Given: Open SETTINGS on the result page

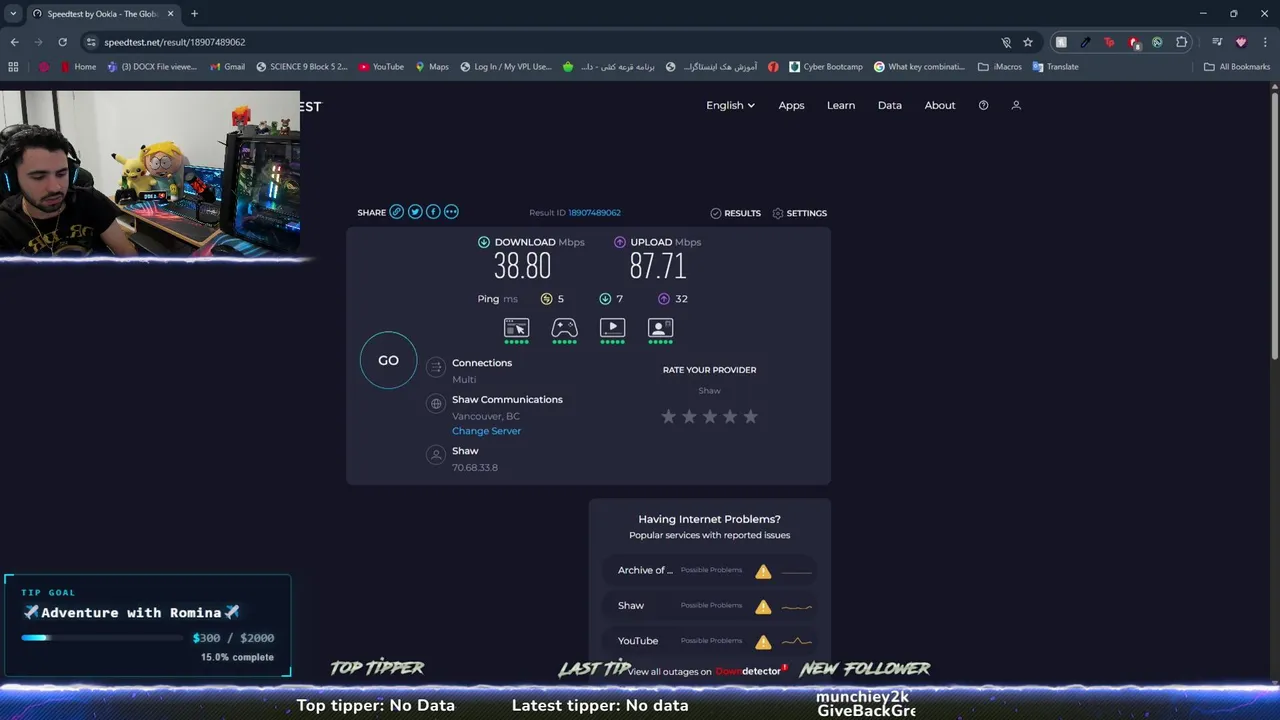Looking at the screenshot, I should point(799,213).
